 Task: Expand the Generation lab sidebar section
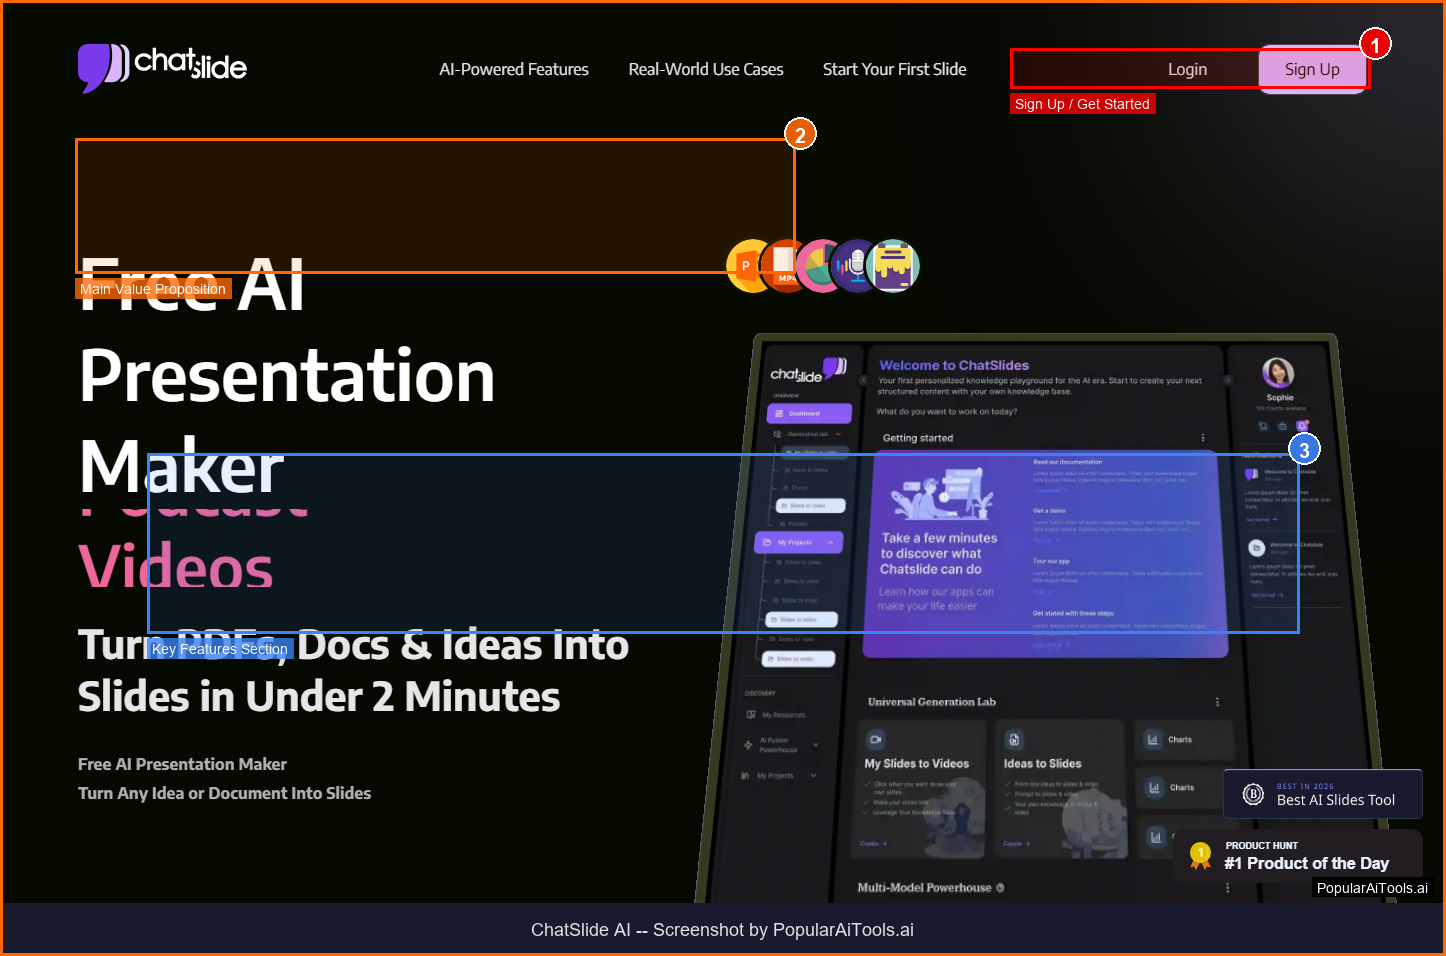[x=838, y=434]
